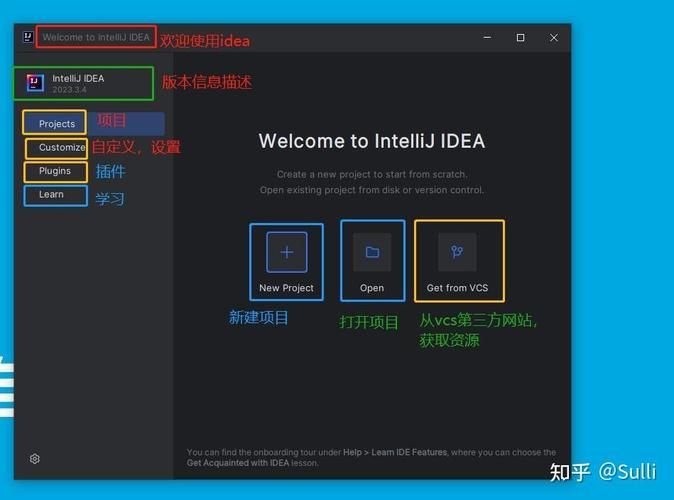
Task: Click 'Open existing project from disk or version control.'
Action: pyautogui.click(x=372, y=190)
